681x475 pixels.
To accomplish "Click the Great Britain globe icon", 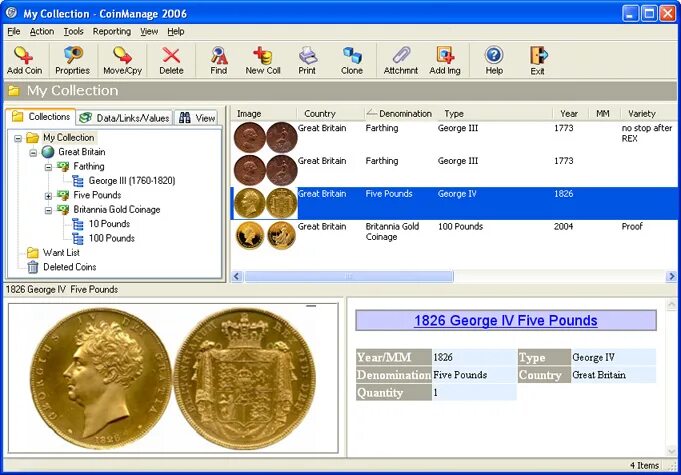I will tap(48, 152).
